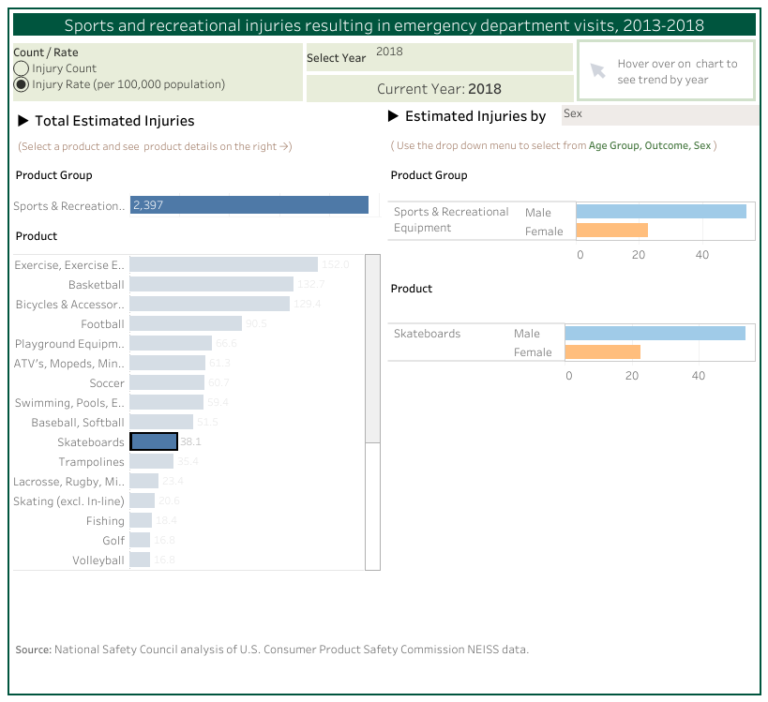Viewport: 768px width, 702px height.
Task: Click the Exercise equipment bar in Product list
Action: pyautogui.click(x=223, y=265)
